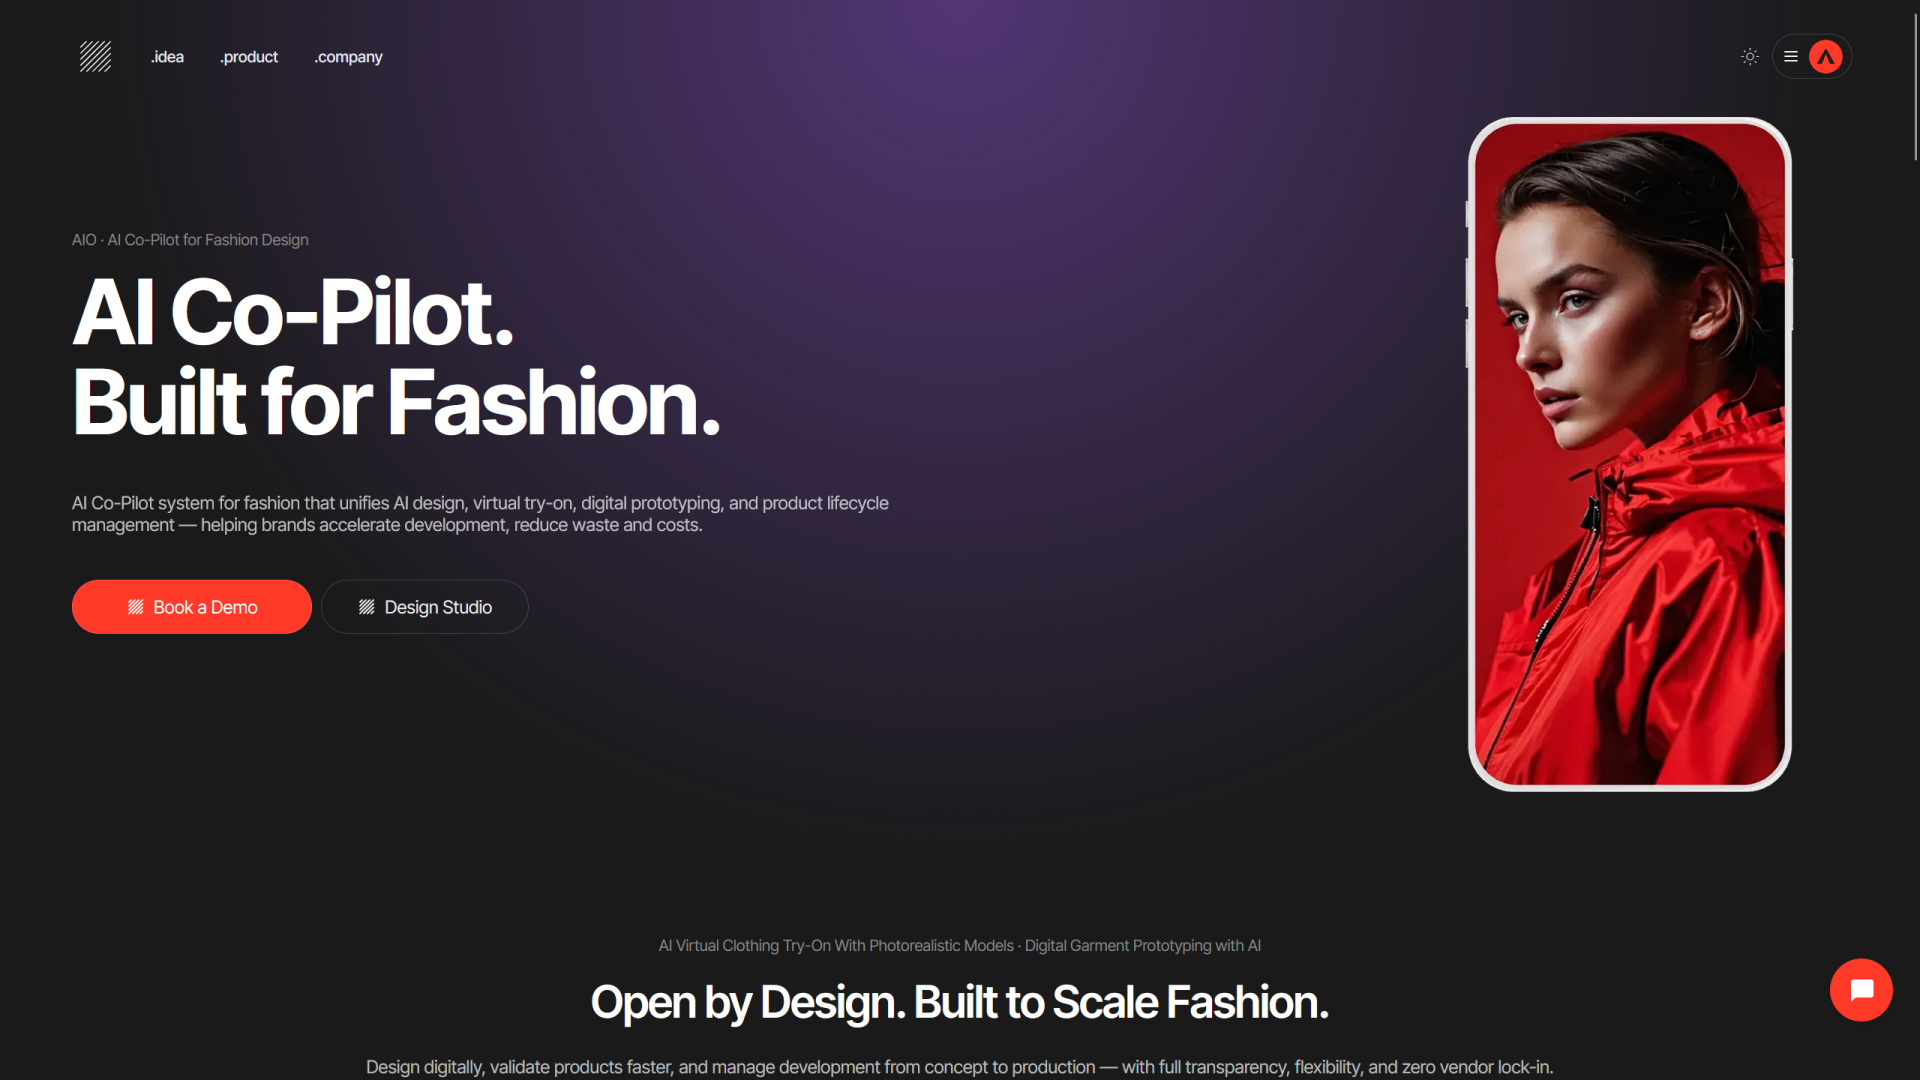Click the striped icon in Book a Demo

point(136,607)
